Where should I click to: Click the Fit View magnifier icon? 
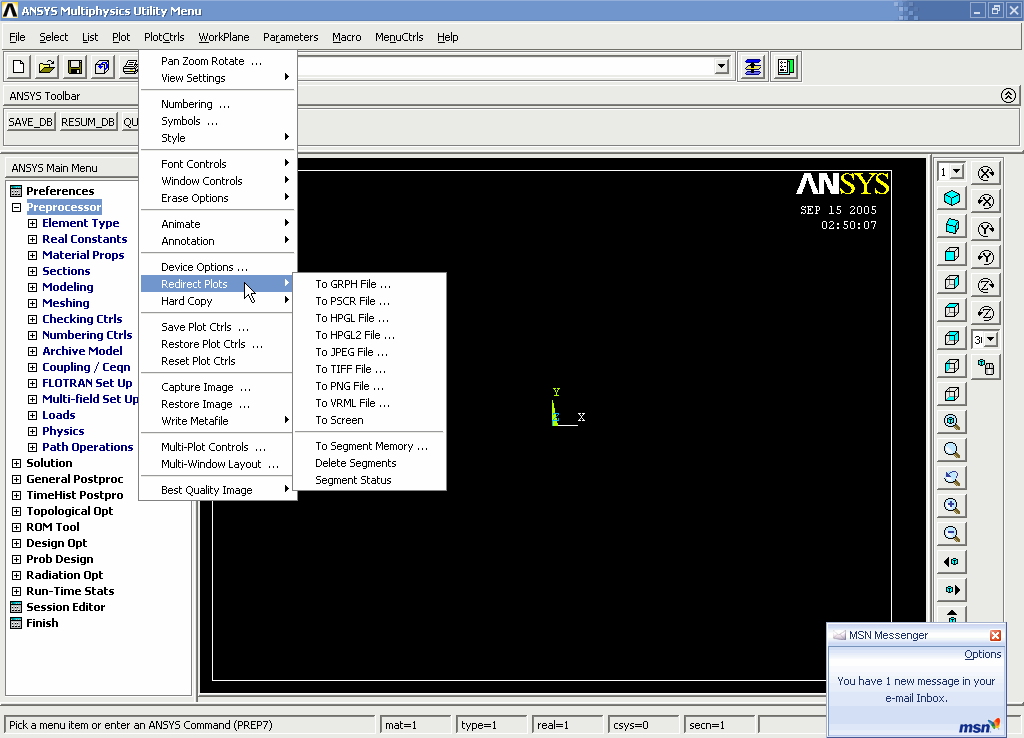[952, 422]
